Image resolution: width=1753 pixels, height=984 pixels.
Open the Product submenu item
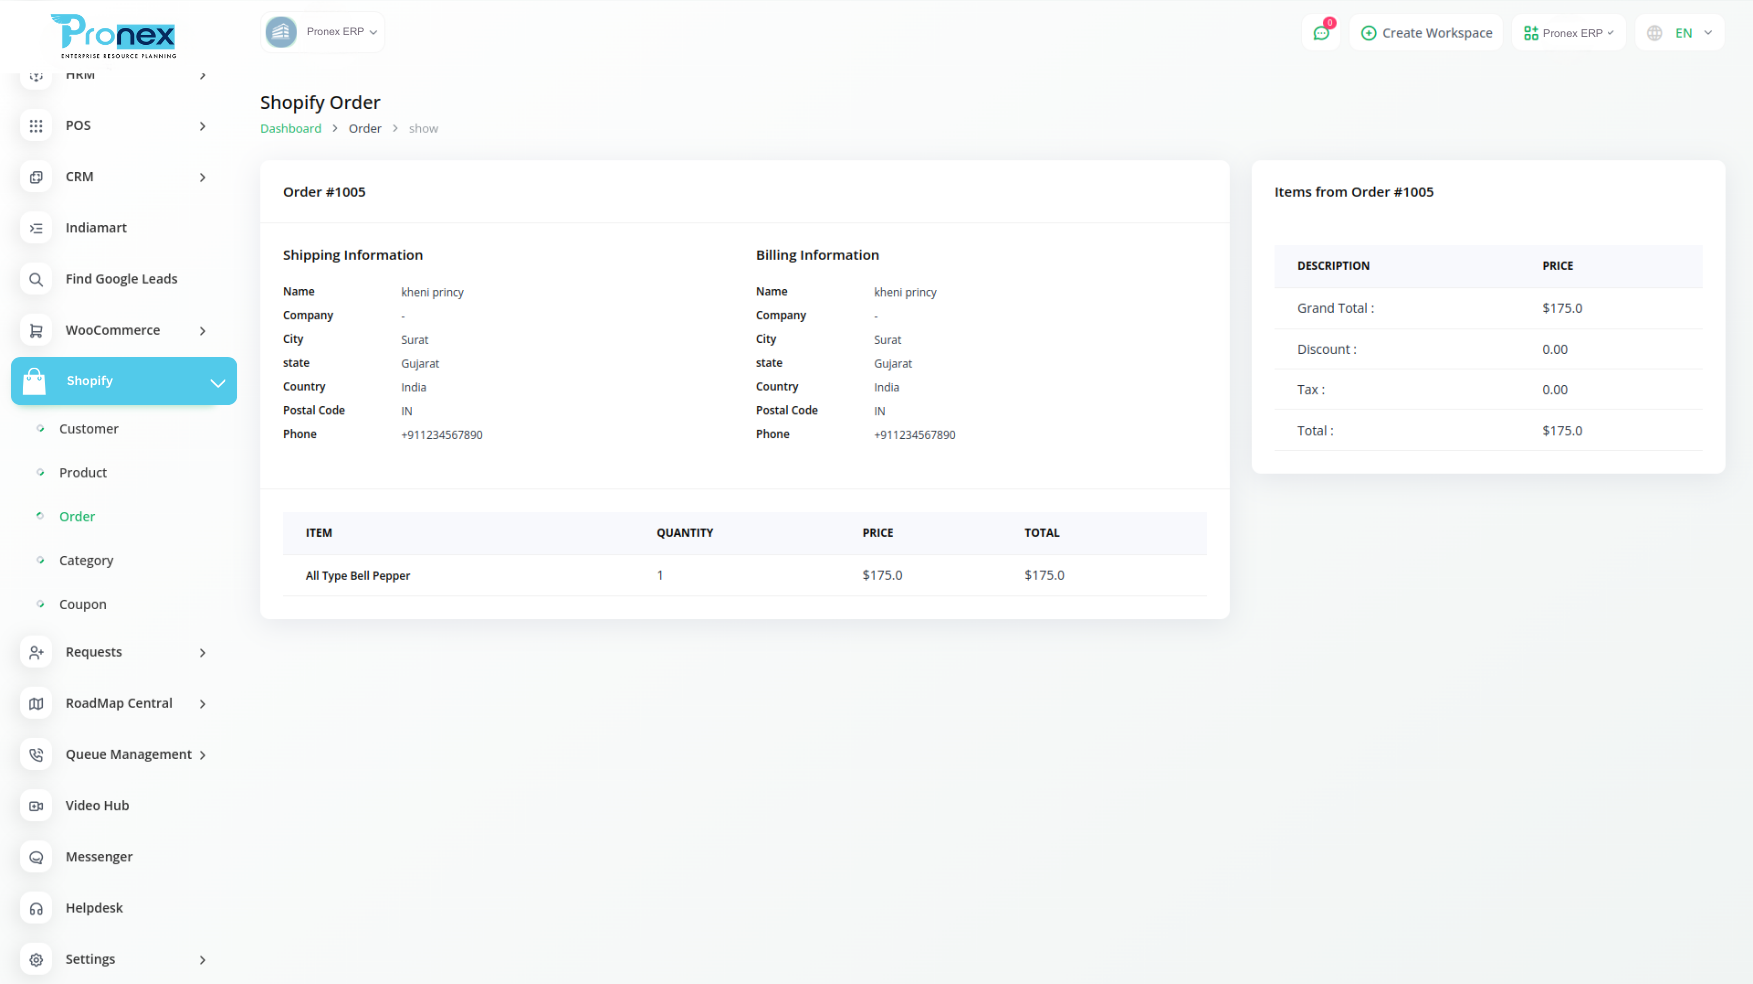click(x=83, y=473)
